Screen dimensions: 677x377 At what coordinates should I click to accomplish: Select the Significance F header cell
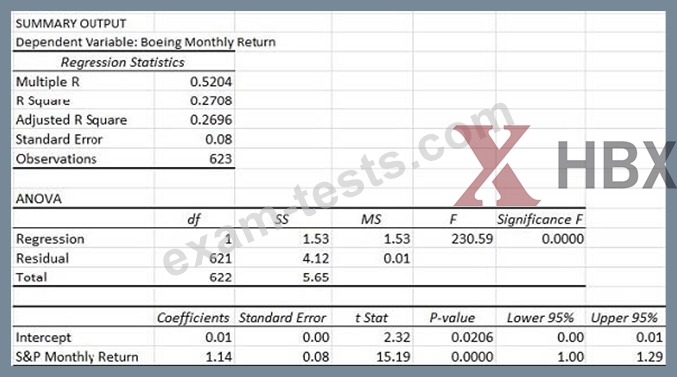click(x=540, y=220)
